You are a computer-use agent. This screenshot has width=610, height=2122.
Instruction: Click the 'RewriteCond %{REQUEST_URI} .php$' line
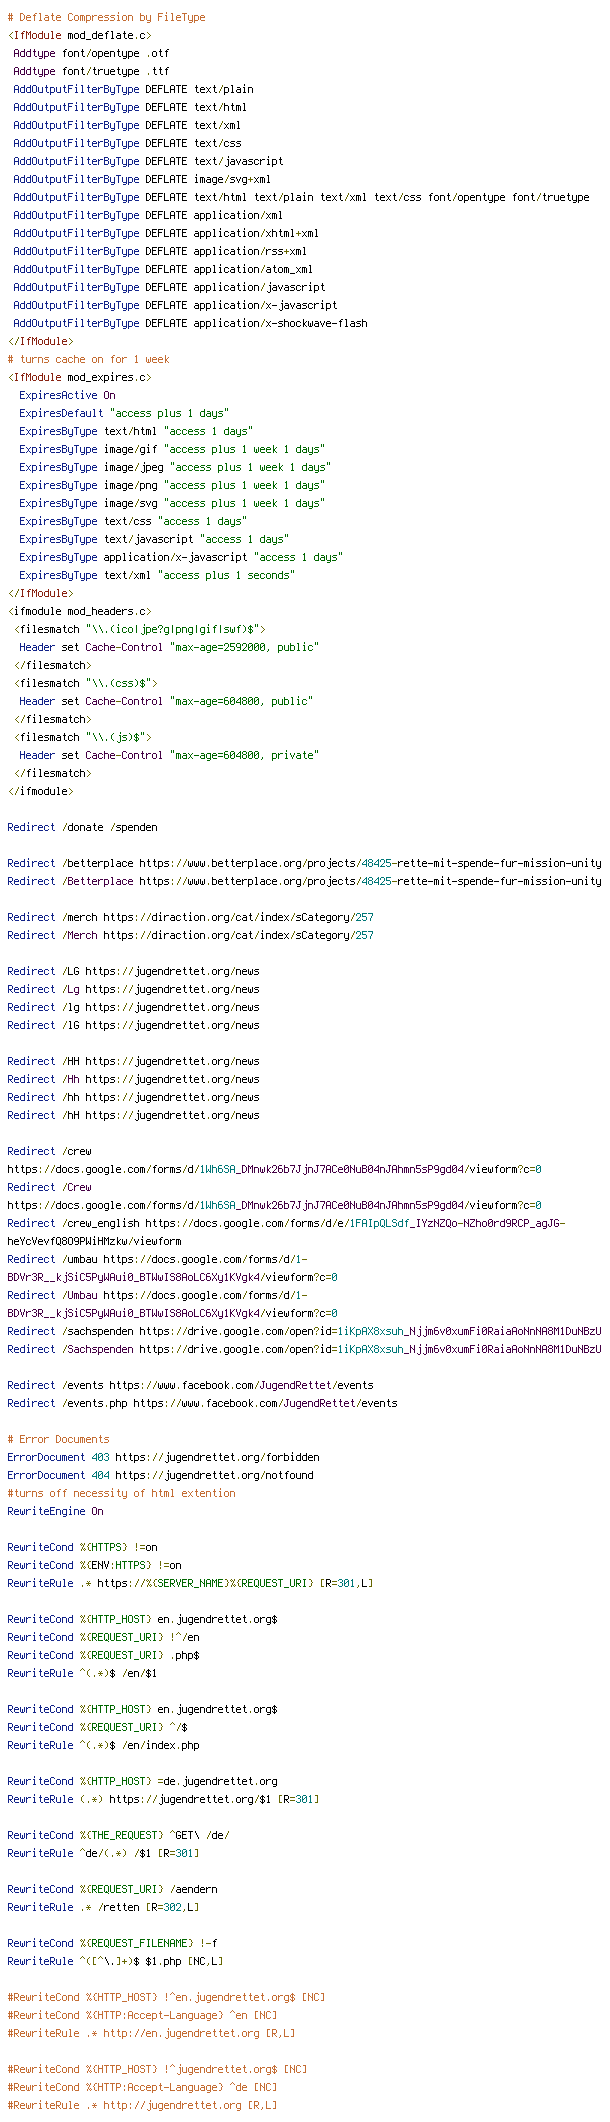103,1656
